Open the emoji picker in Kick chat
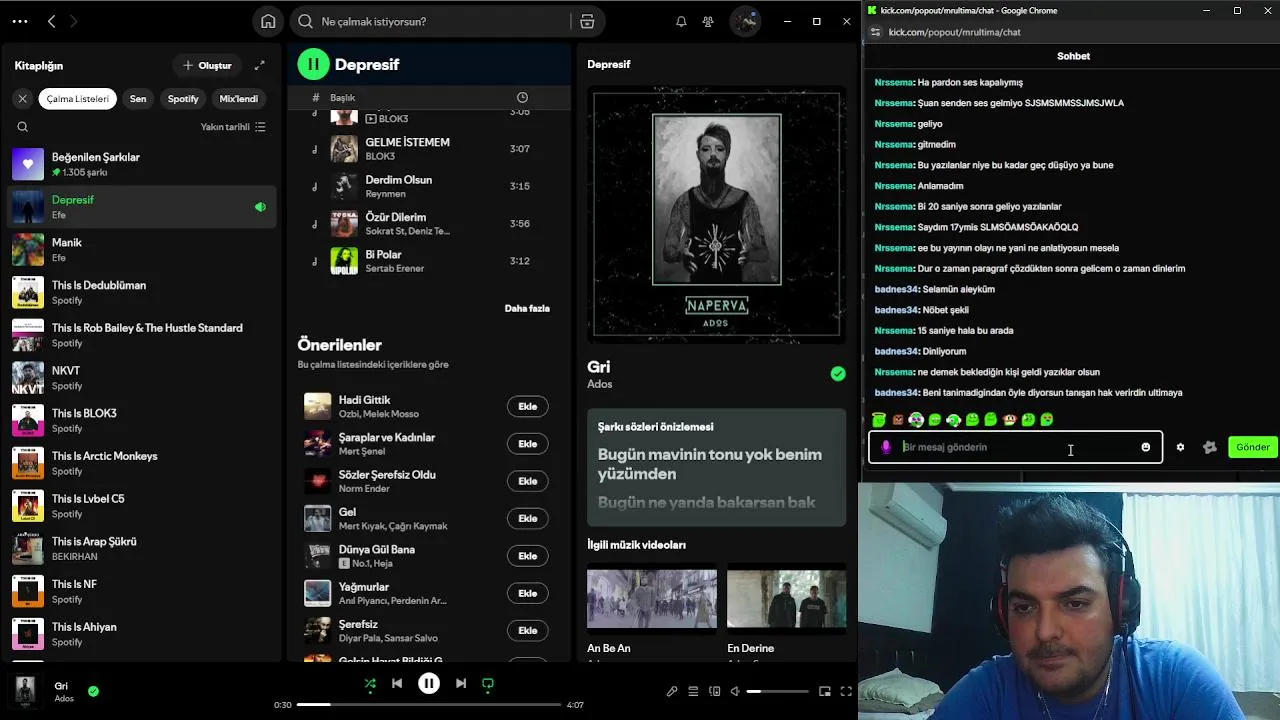 tap(1146, 447)
